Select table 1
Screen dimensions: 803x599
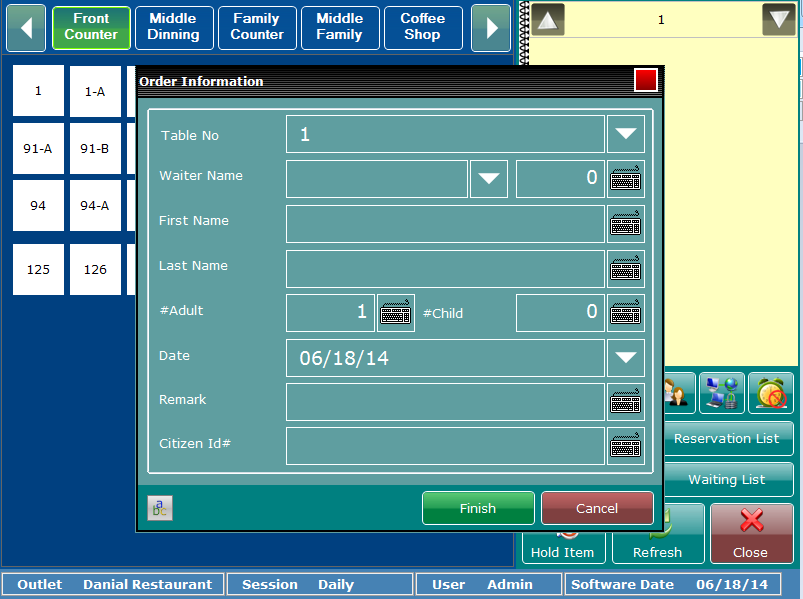38,91
